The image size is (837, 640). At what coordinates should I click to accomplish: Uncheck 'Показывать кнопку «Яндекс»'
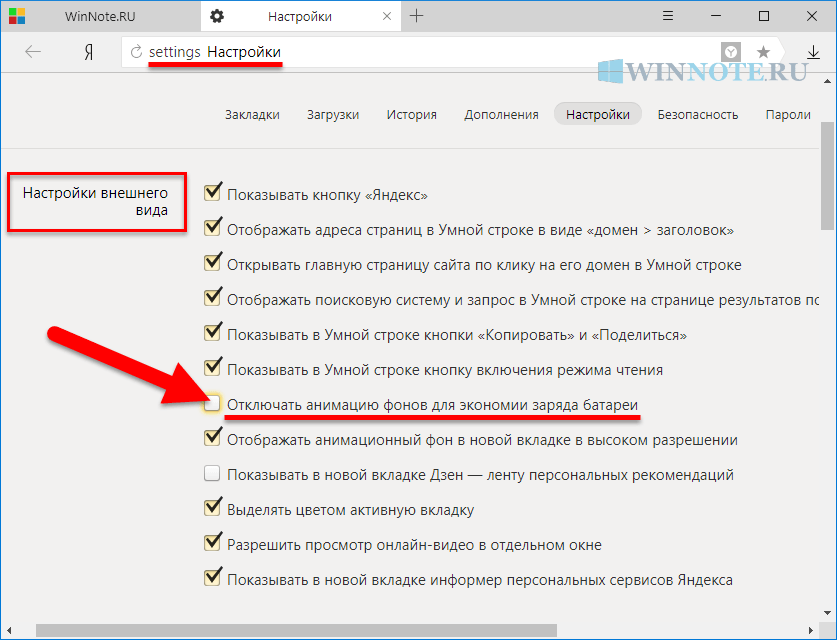pyautogui.click(x=212, y=193)
